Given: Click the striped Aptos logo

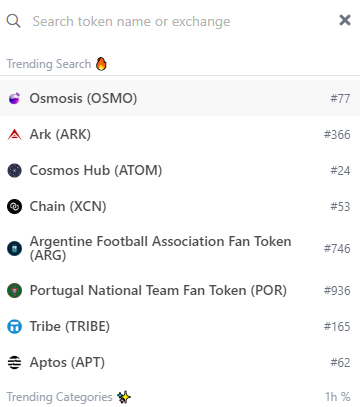Looking at the screenshot, I should [x=14, y=362].
